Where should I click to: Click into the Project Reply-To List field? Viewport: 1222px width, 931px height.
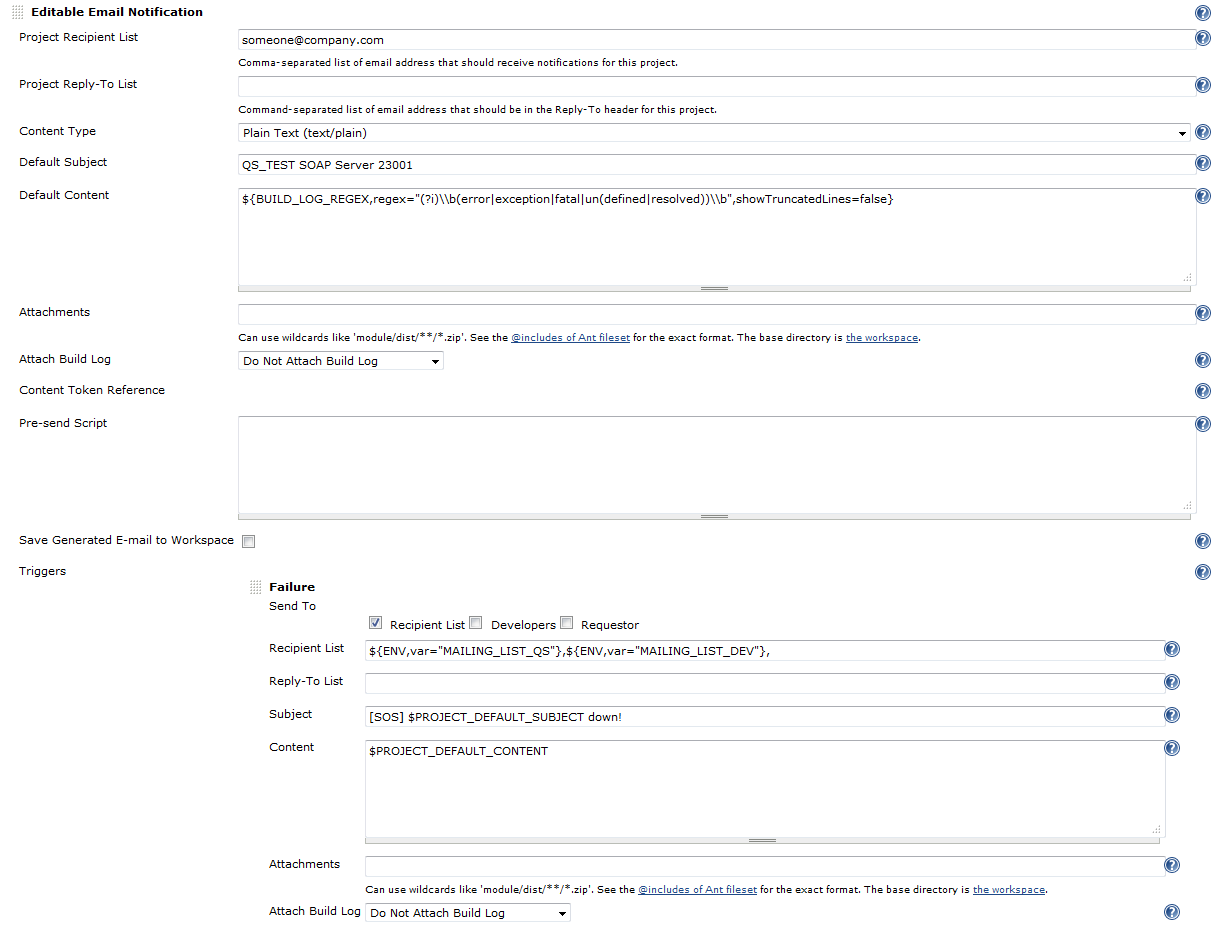tap(714, 86)
